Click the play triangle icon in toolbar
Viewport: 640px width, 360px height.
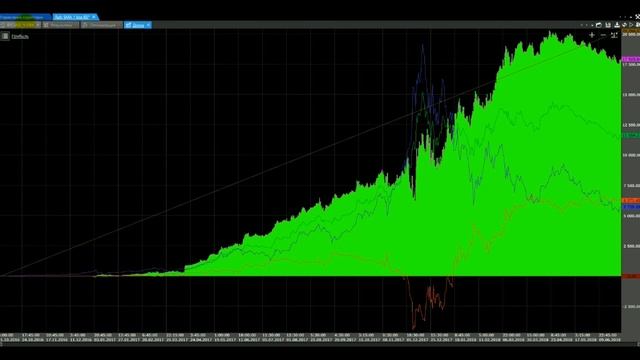[x=631, y=25]
